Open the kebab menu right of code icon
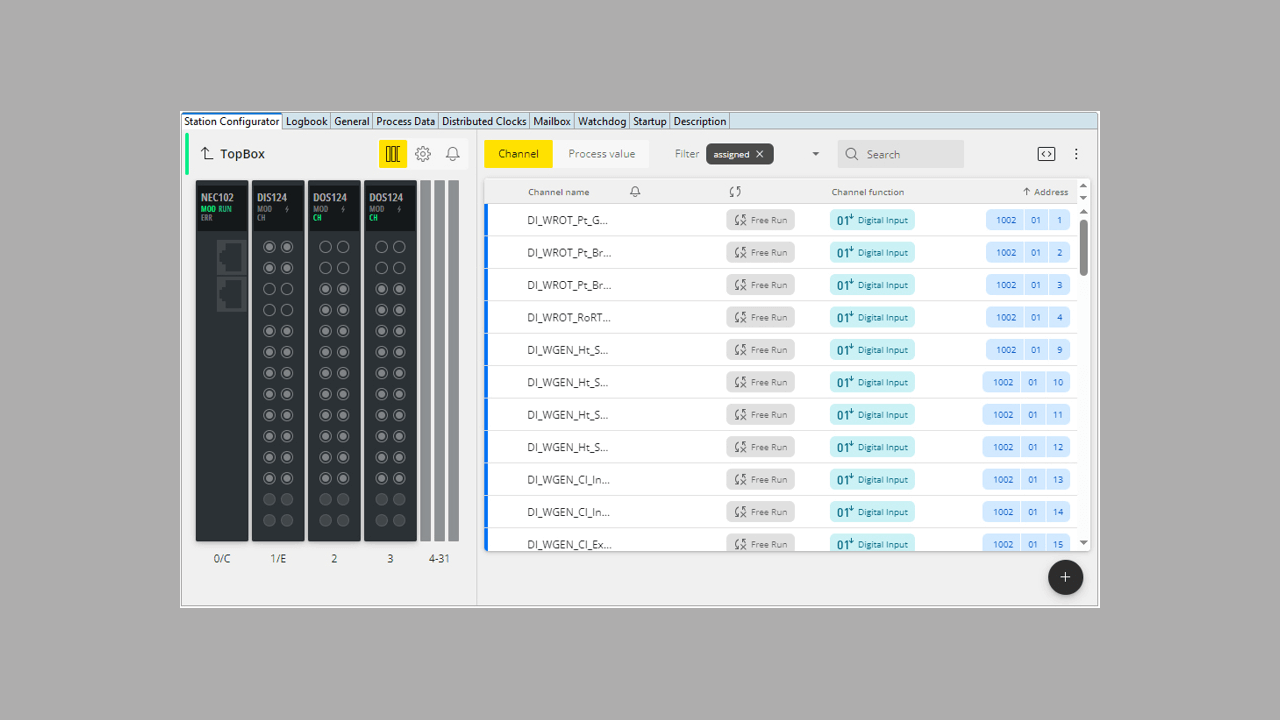Screen dimensions: 1280x720 [x=1076, y=154]
